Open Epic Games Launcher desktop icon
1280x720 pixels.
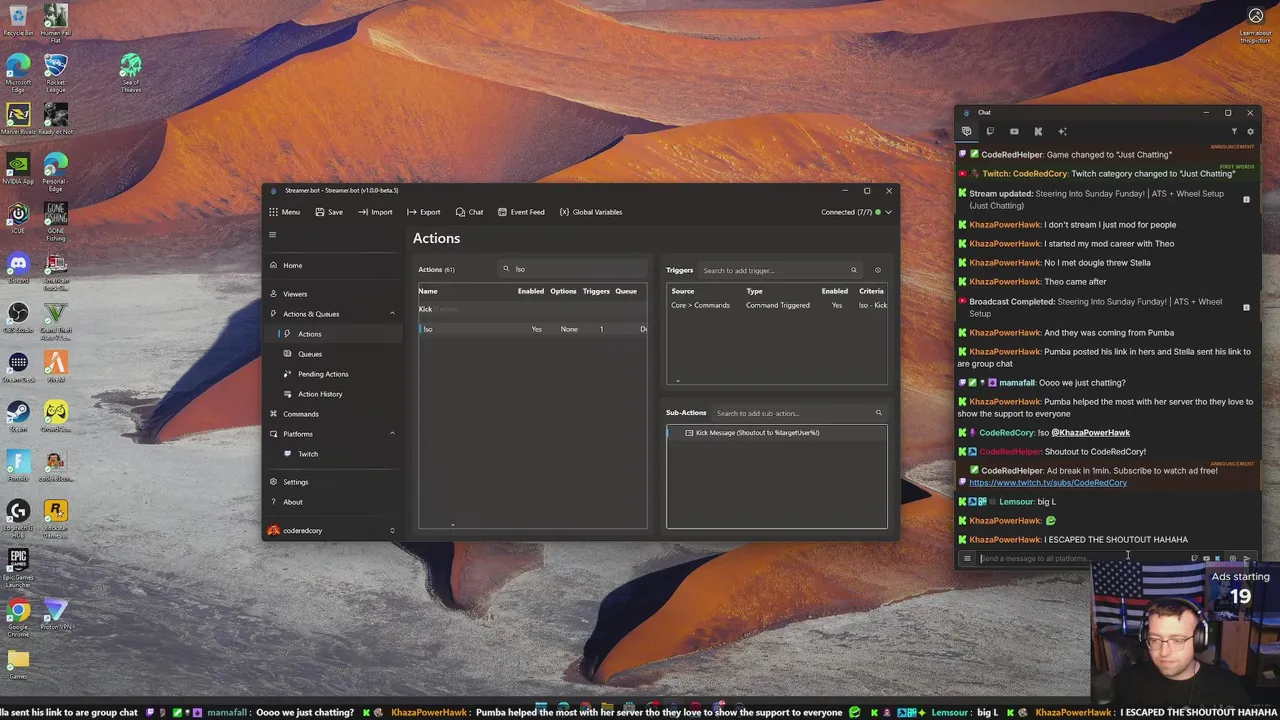(18, 566)
